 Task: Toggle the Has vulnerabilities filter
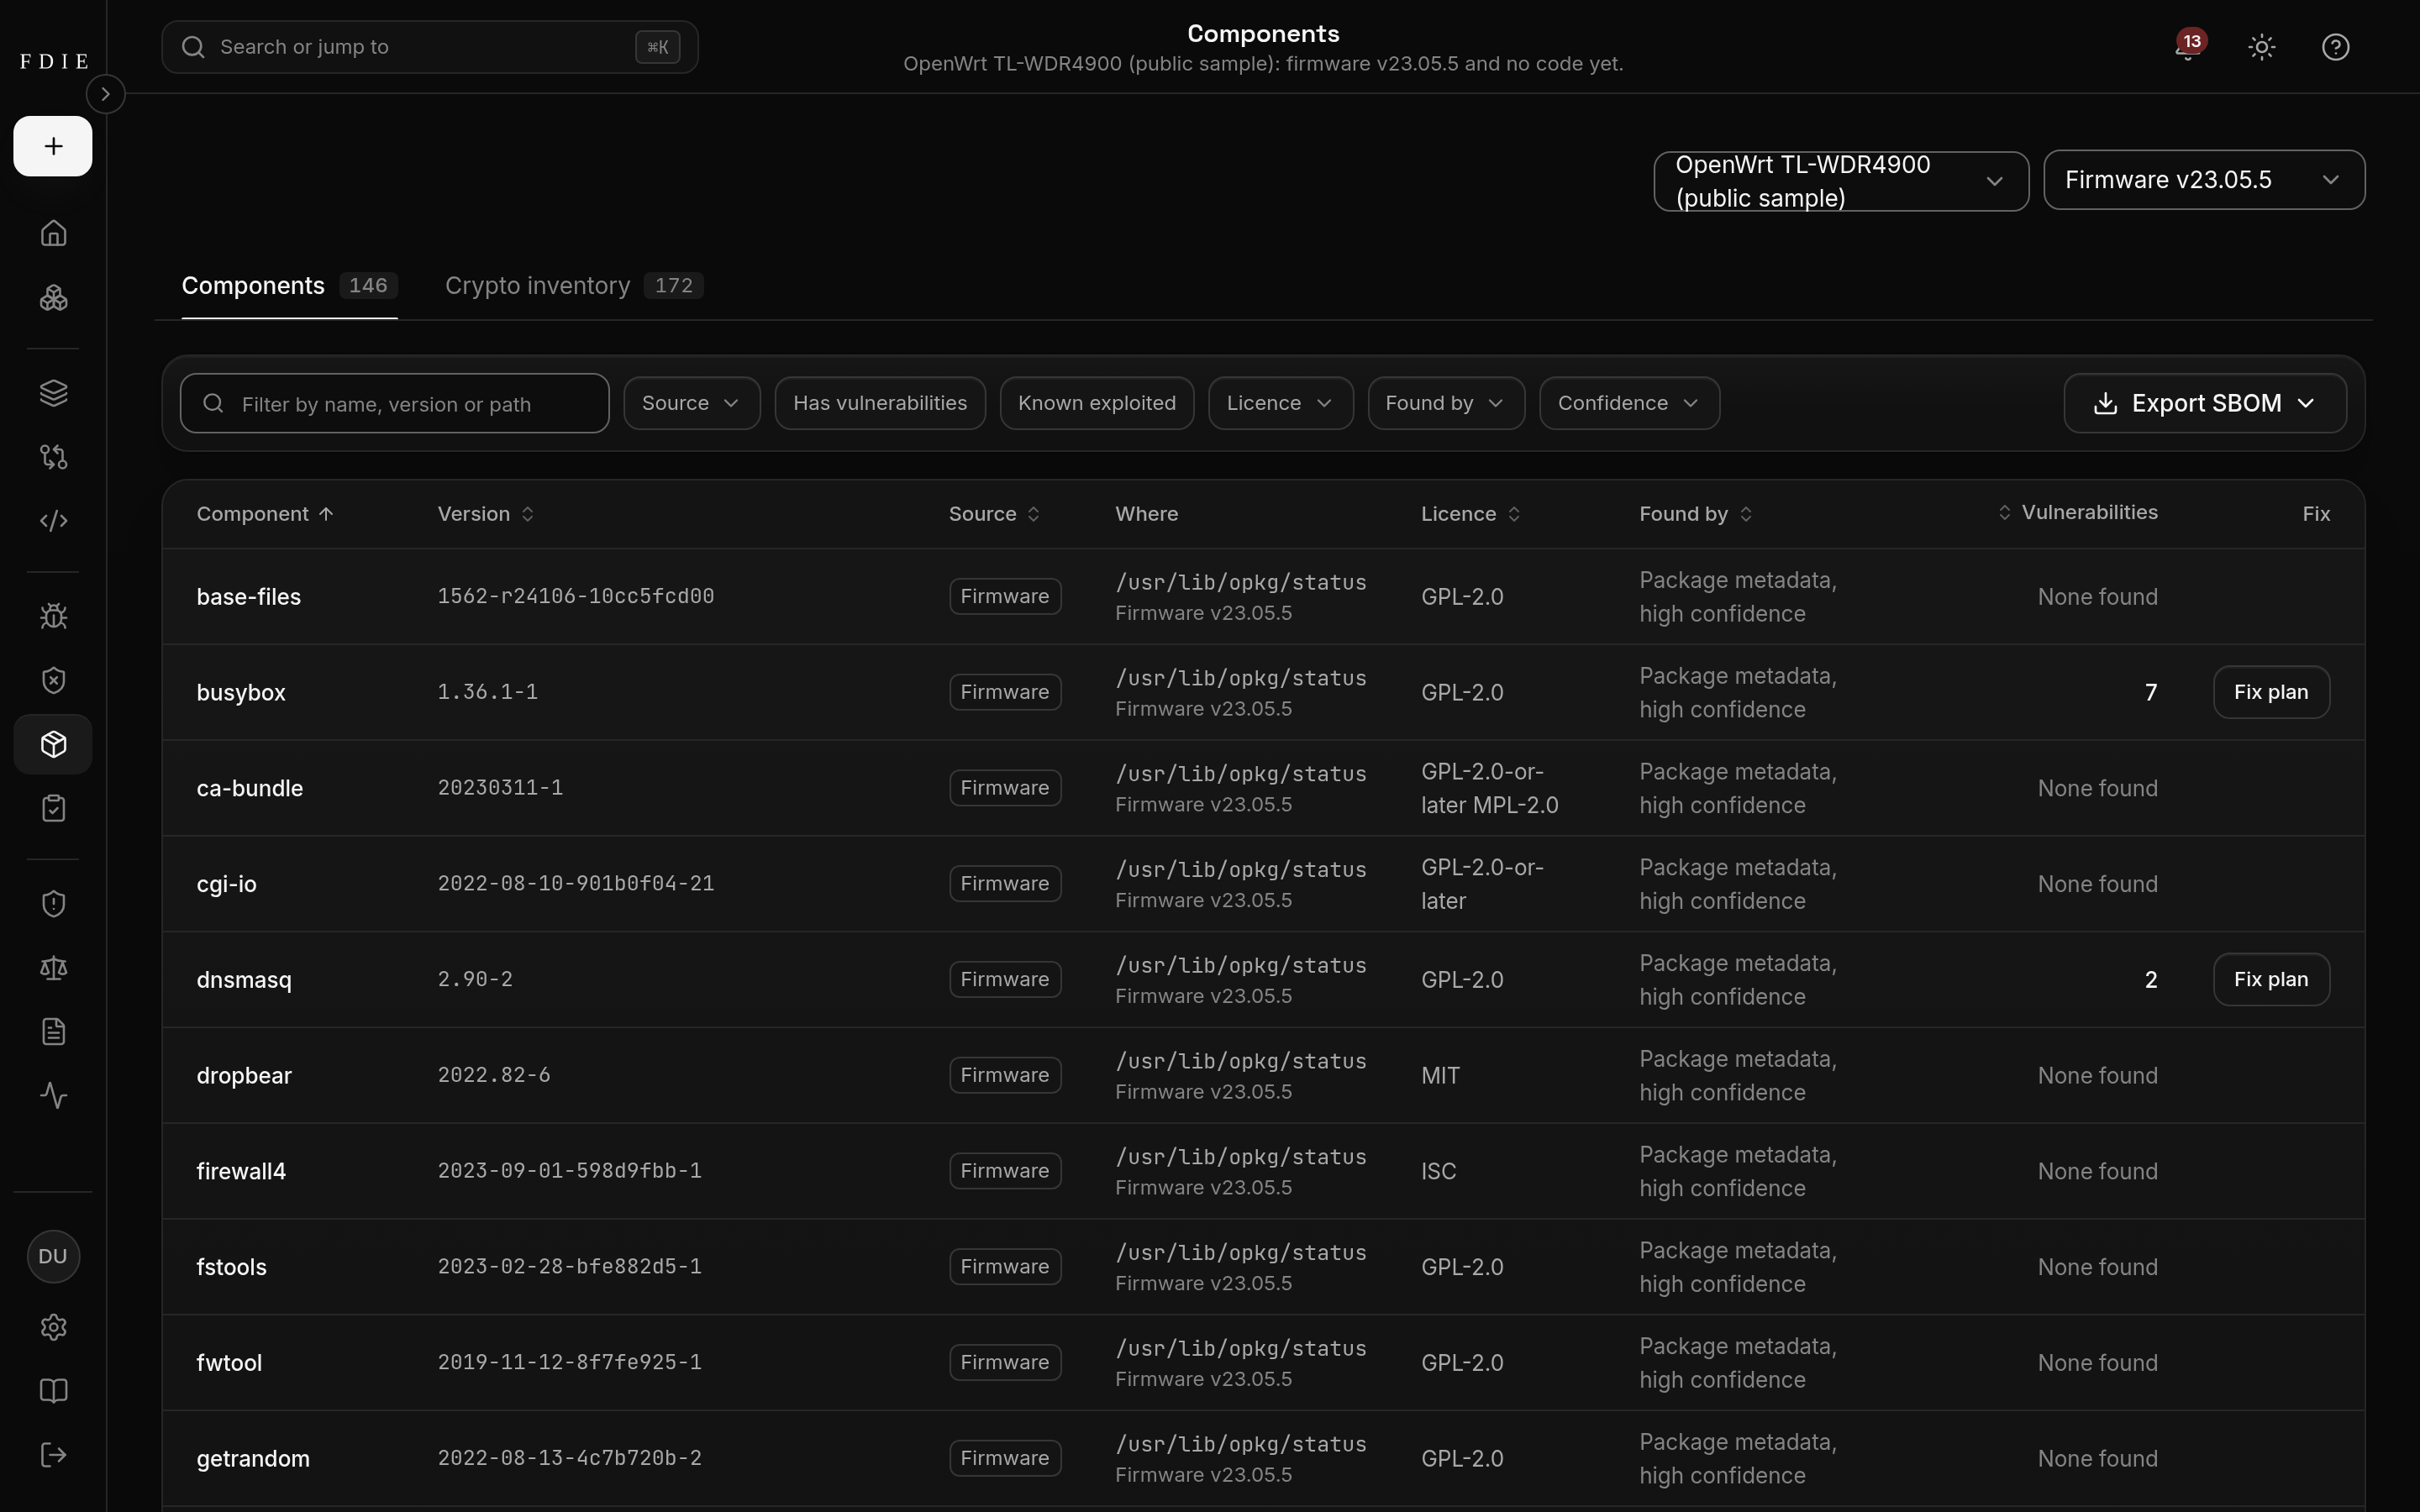[x=880, y=403]
